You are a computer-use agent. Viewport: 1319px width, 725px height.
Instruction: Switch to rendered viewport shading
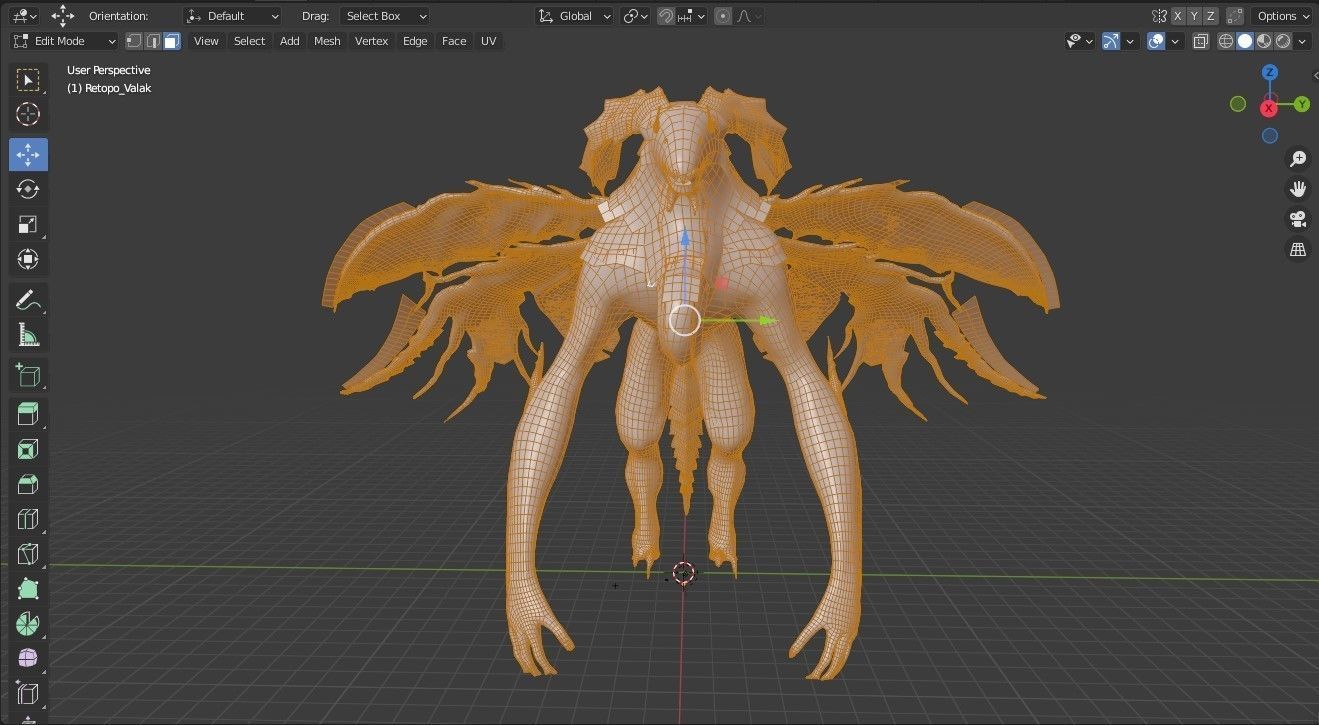click(x=1283, y=41)
